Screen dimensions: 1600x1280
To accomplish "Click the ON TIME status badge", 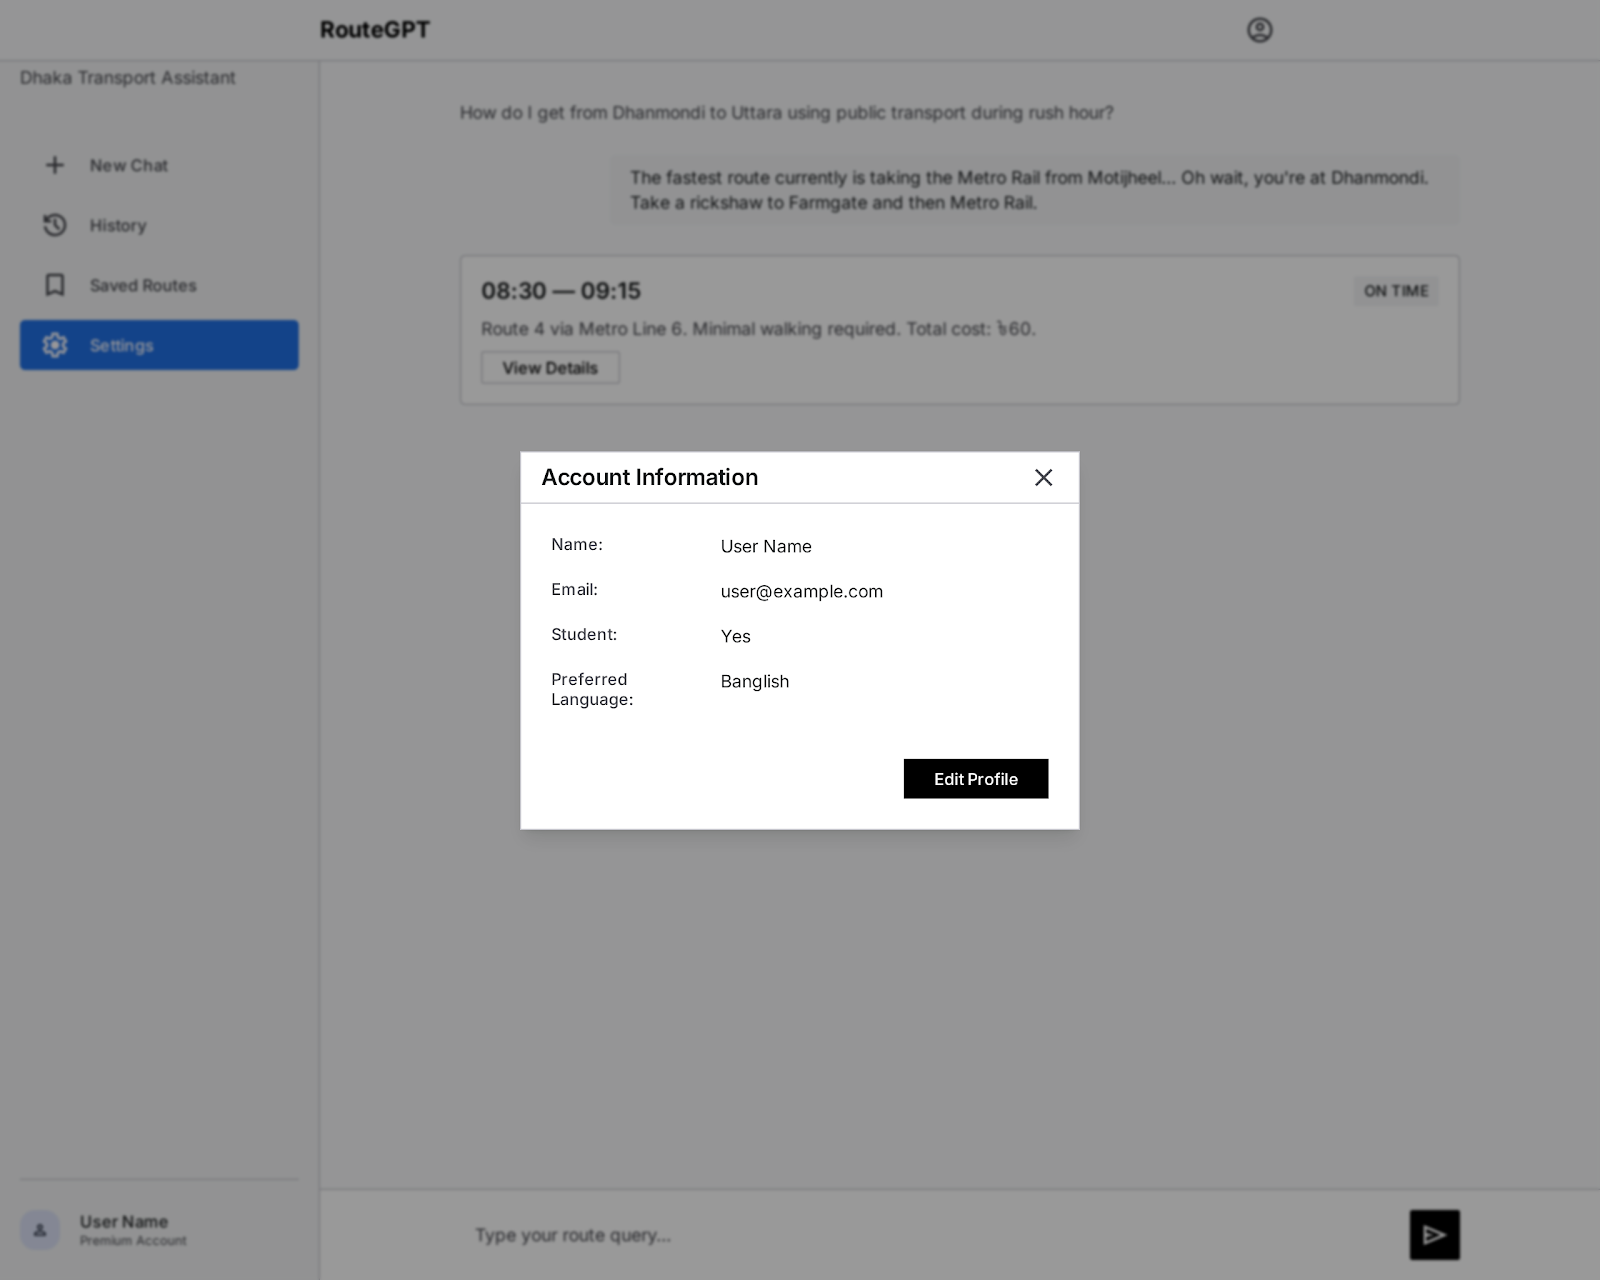I will click(x=1396, y=291).
